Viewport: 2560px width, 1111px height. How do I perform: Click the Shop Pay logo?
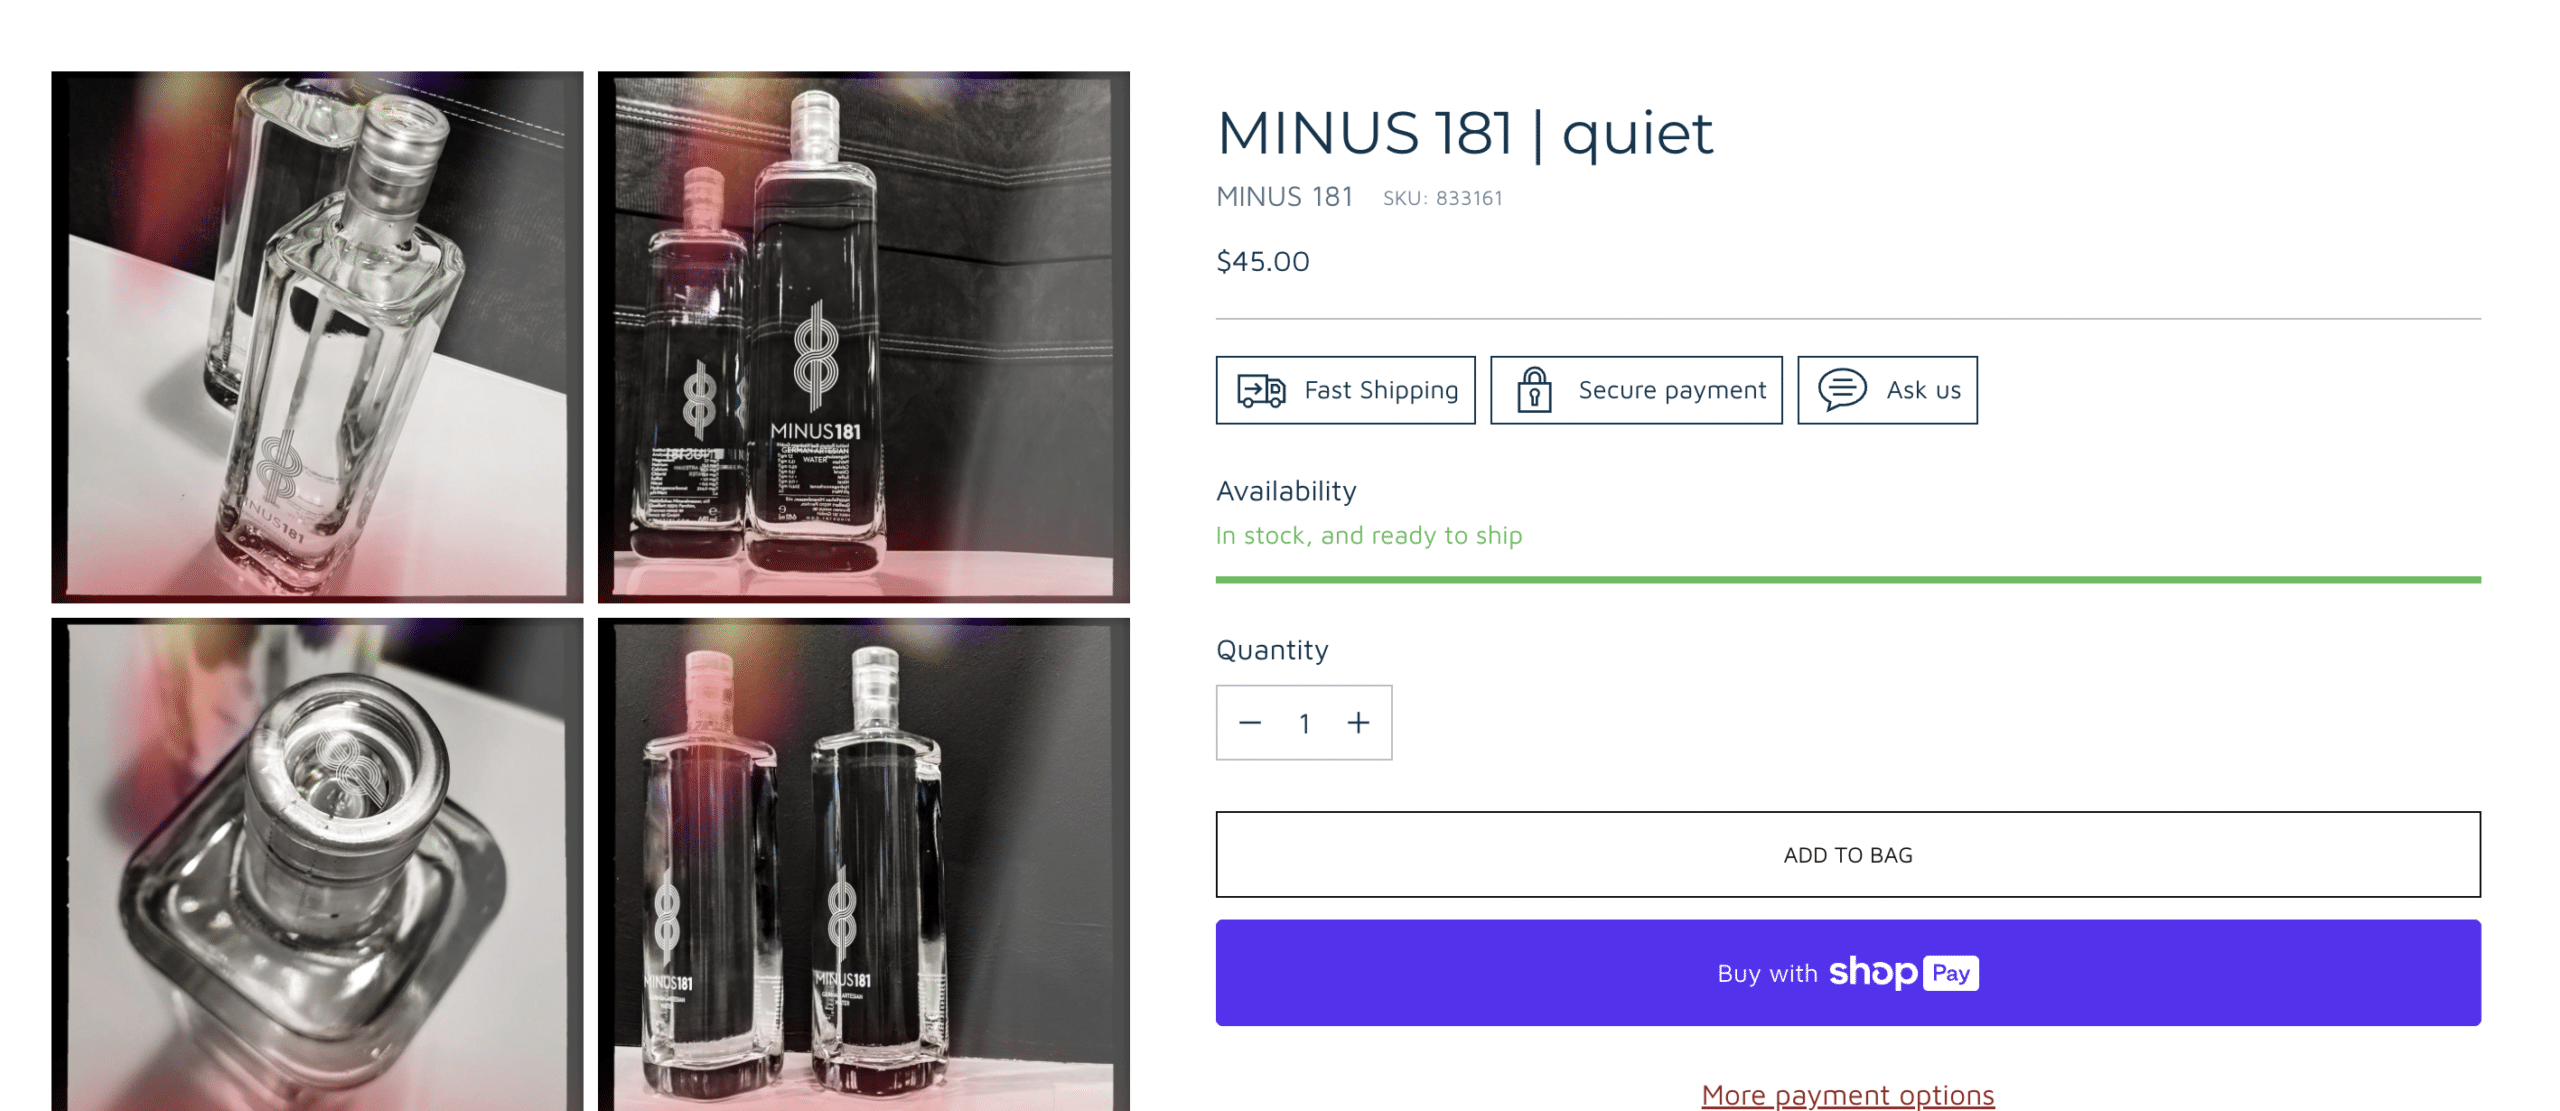click(x=1902, y=972)
